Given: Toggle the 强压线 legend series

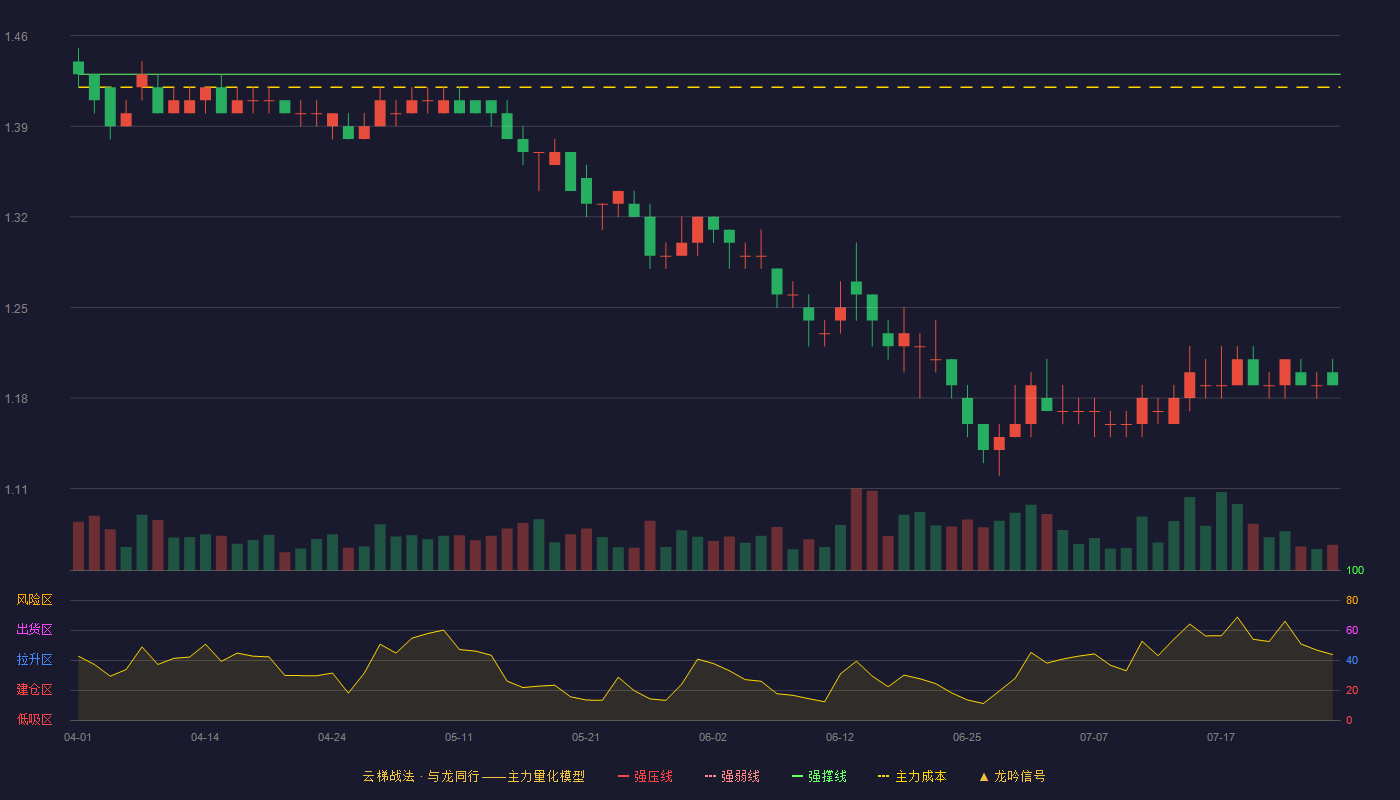Looking at the screenshot, I should tap(645, 776).
